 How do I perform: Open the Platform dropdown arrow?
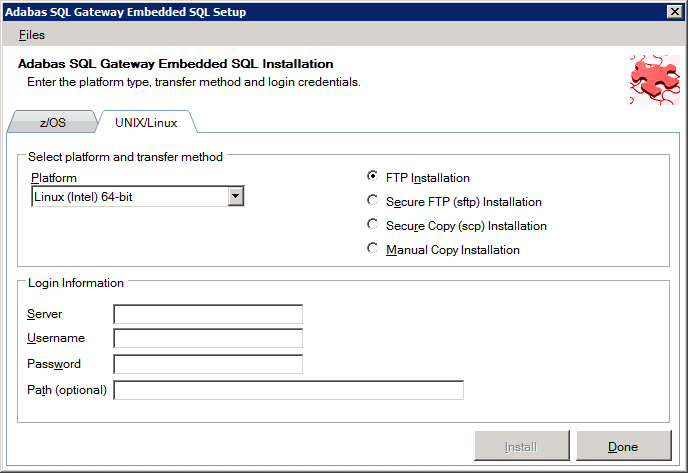pos(236,197)
